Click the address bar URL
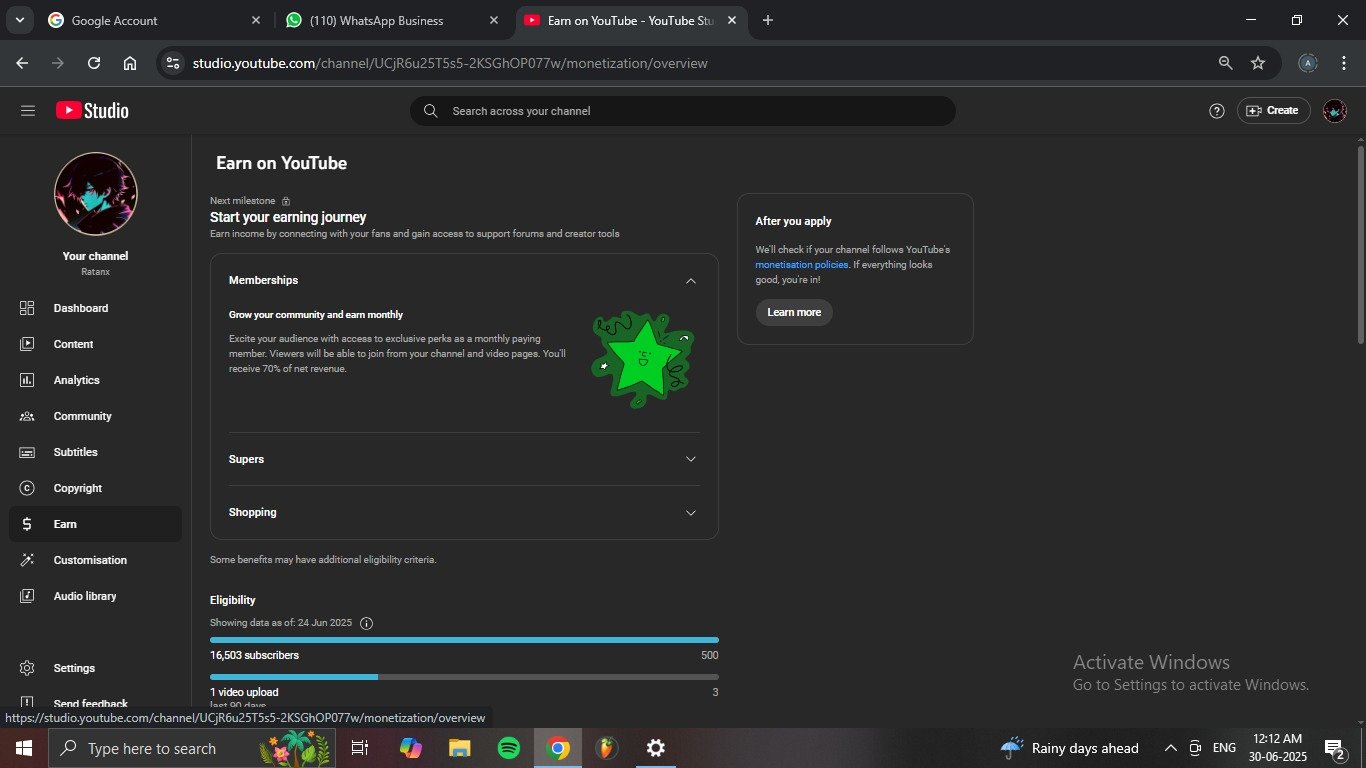 click(450, 63)
